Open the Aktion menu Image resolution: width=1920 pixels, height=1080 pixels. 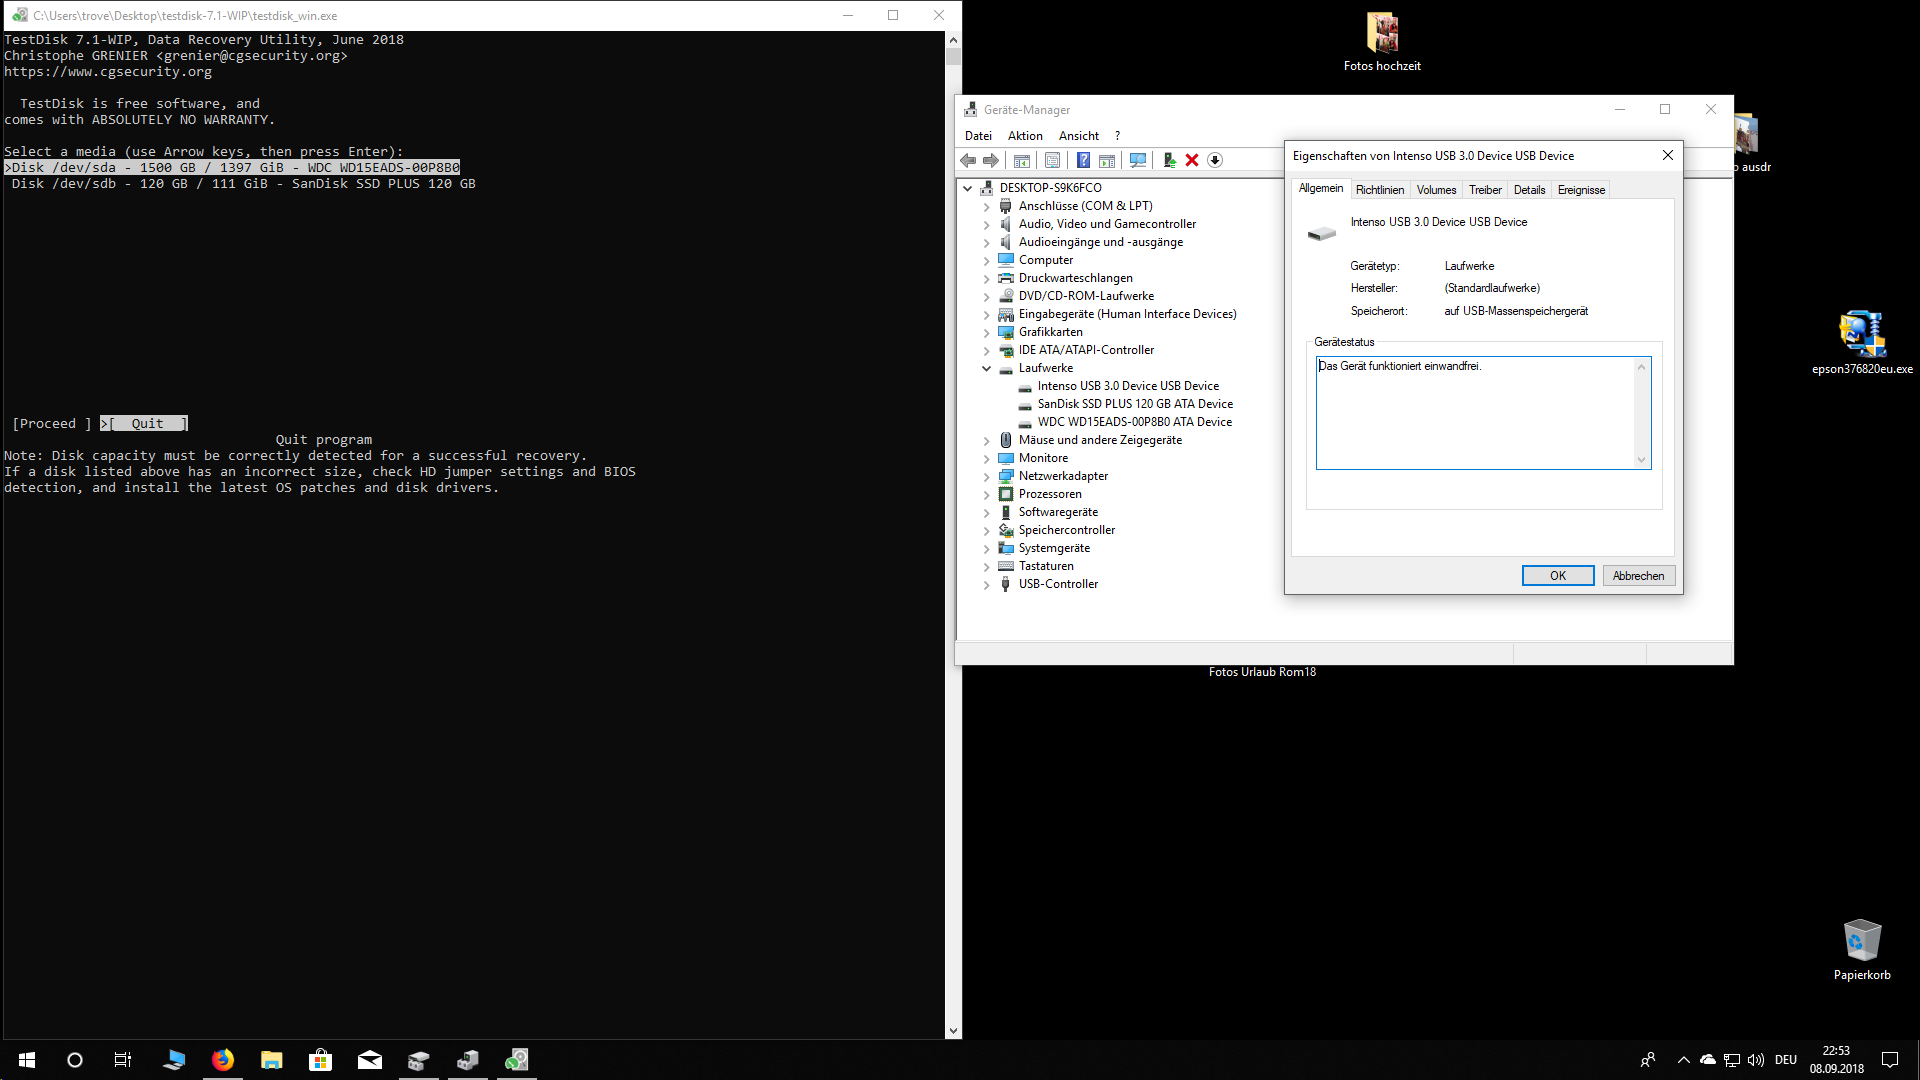tap(1024, 136)
